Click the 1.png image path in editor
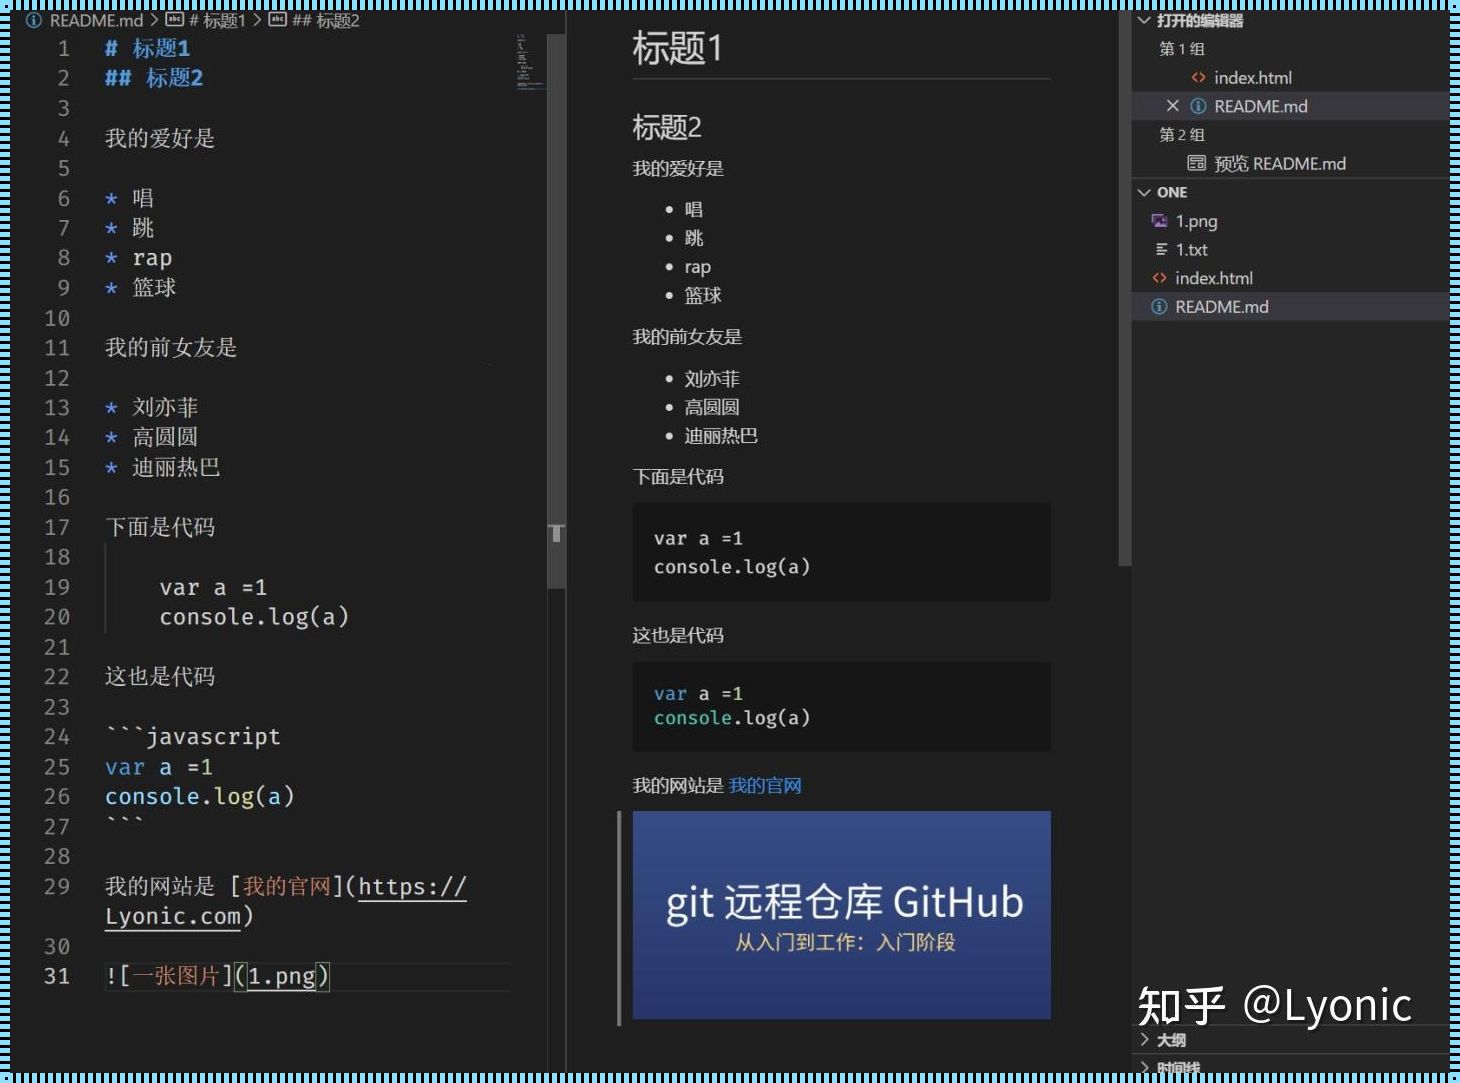The height and width of the screenshot is (1083, 1460). (x=282, y=976)
